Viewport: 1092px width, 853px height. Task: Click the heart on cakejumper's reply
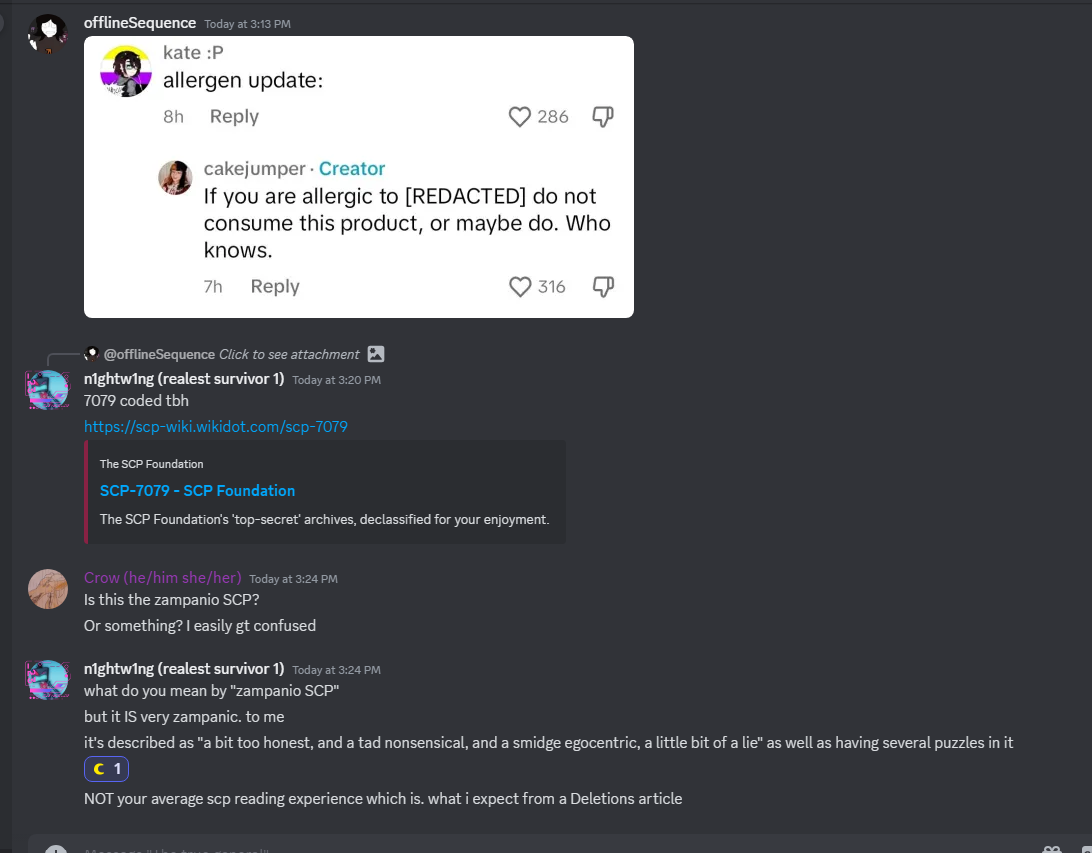[x=520, y=287]
